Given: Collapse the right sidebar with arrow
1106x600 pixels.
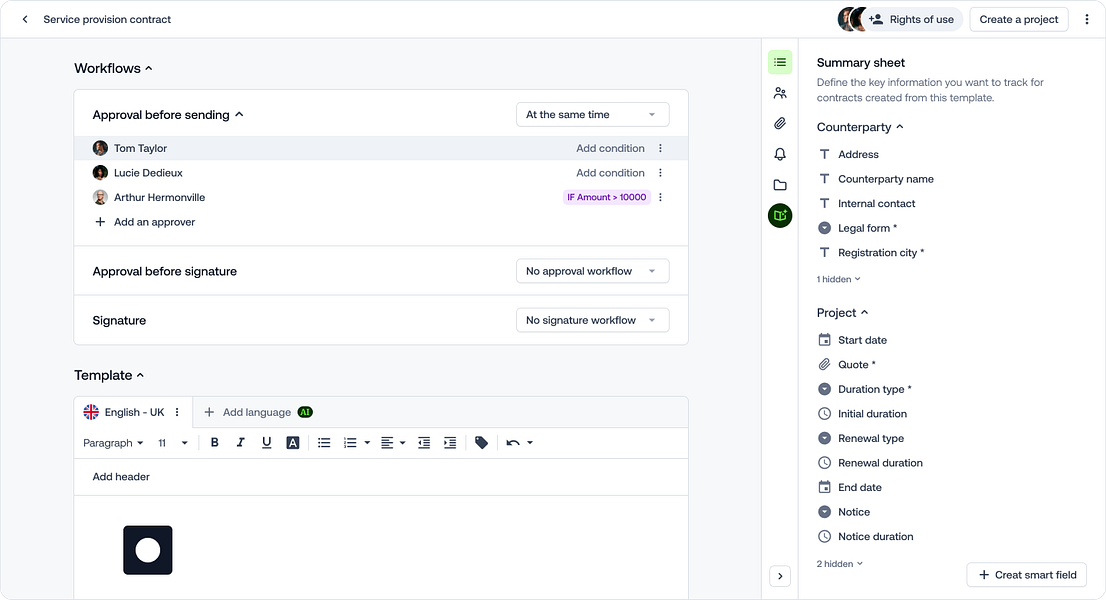Looking at the screenshot, I should (780, 576).
